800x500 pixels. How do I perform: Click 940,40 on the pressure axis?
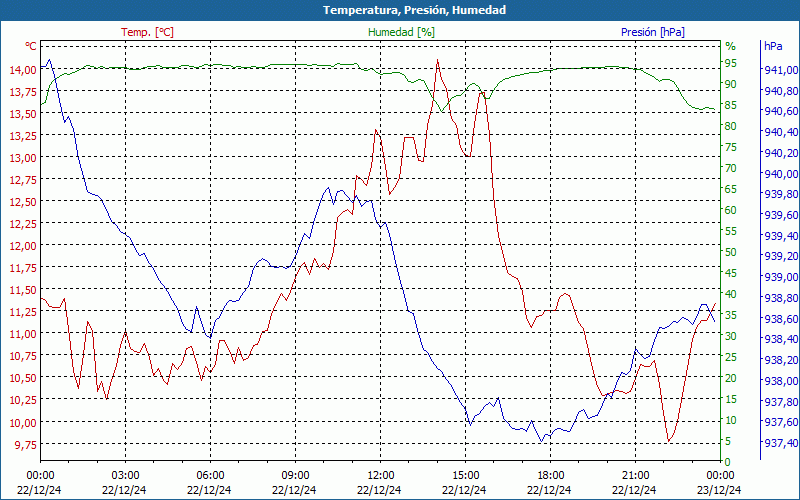point(780,132)
